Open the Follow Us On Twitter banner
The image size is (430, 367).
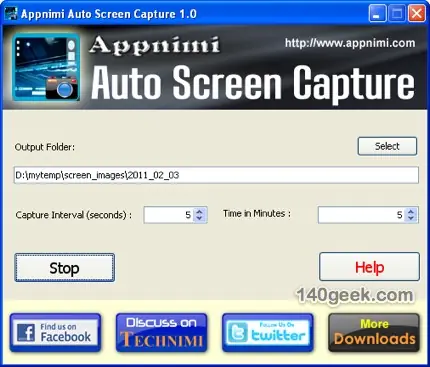[x=268, y=332]
